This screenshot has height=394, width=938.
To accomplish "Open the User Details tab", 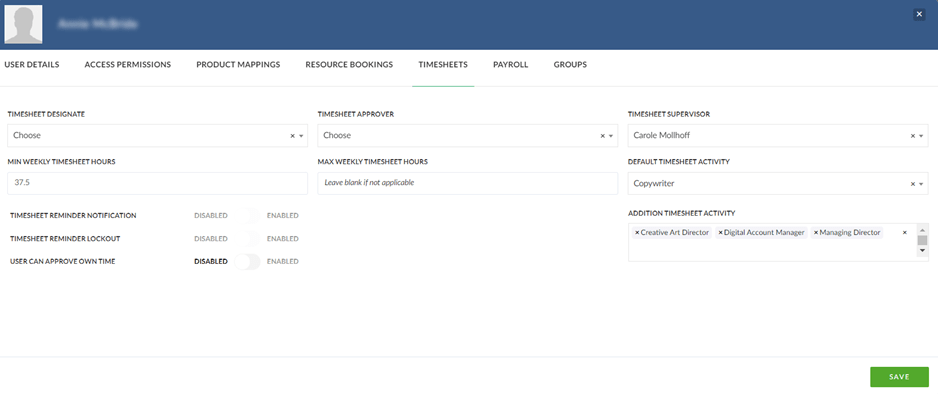I will [x=32, y=65].
